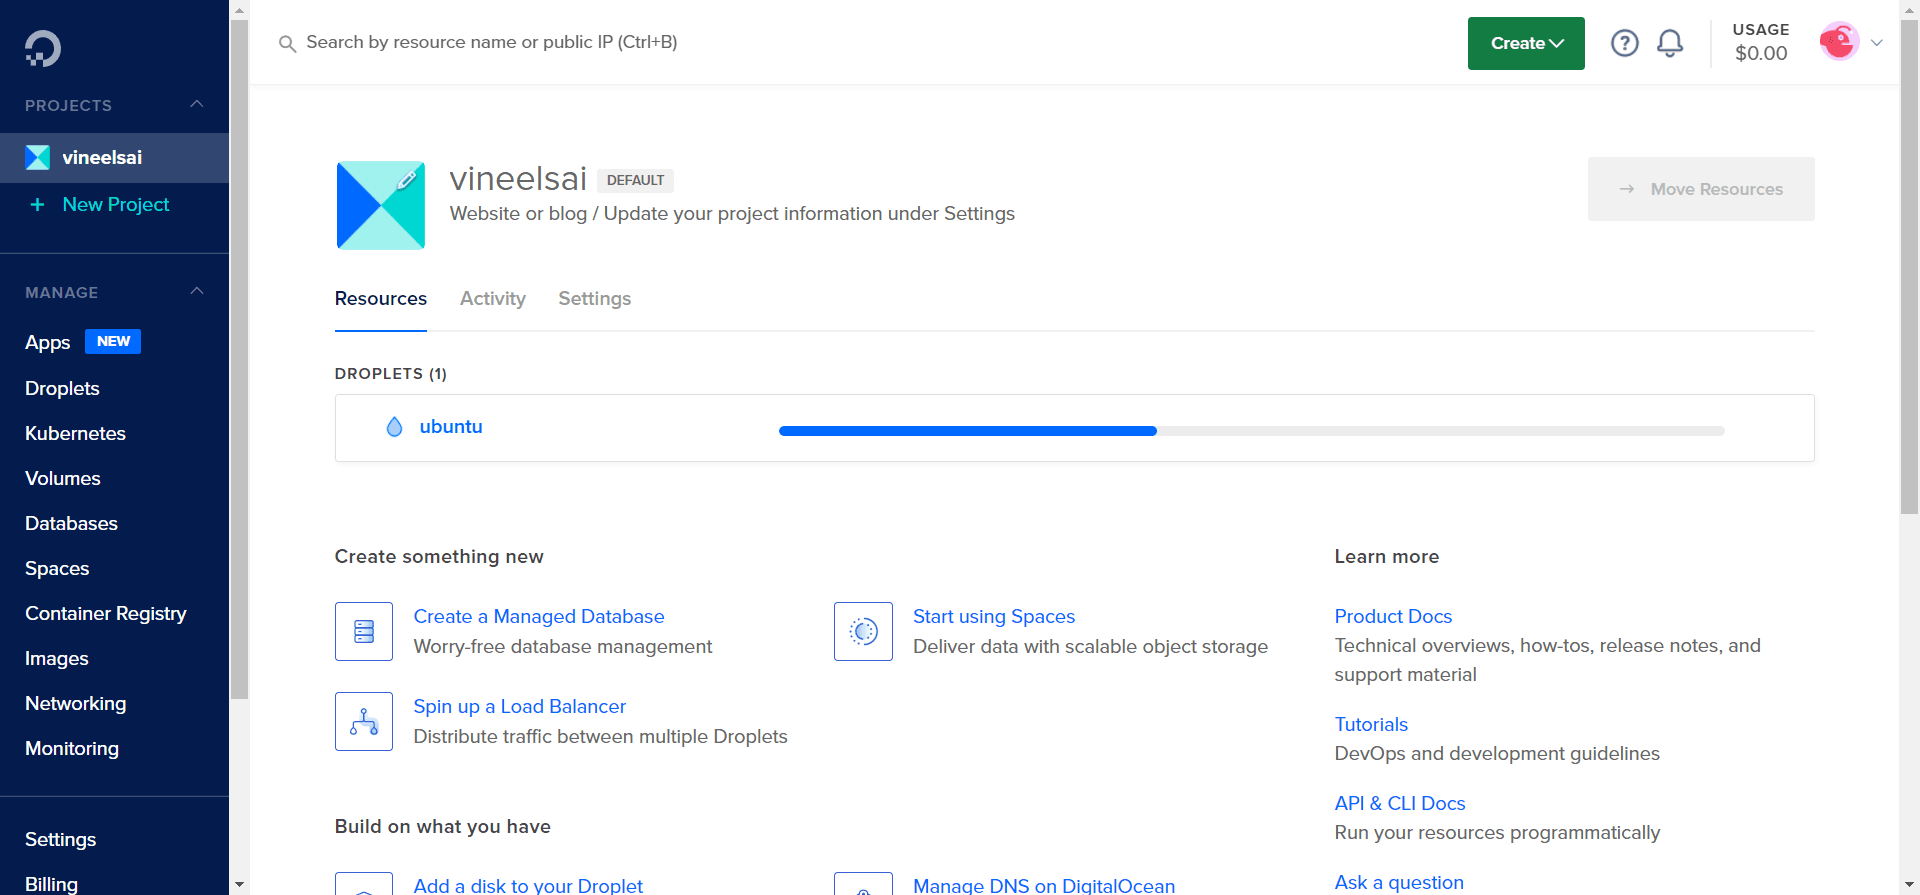Click the Load Balancer icon

364,721
